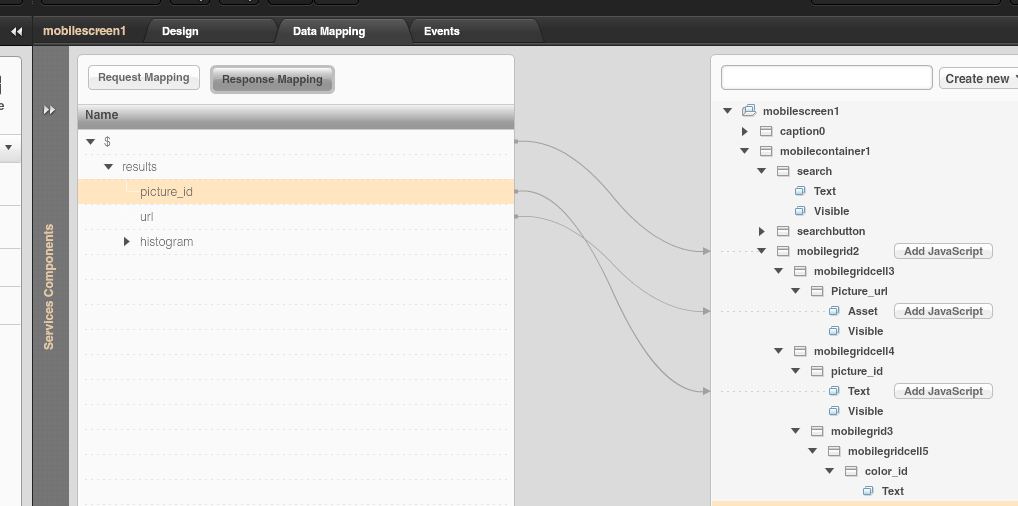The width and height of the screenshot is (1018, 506).
Task: Select the url row in mapping list
Action: click(146, 217)
